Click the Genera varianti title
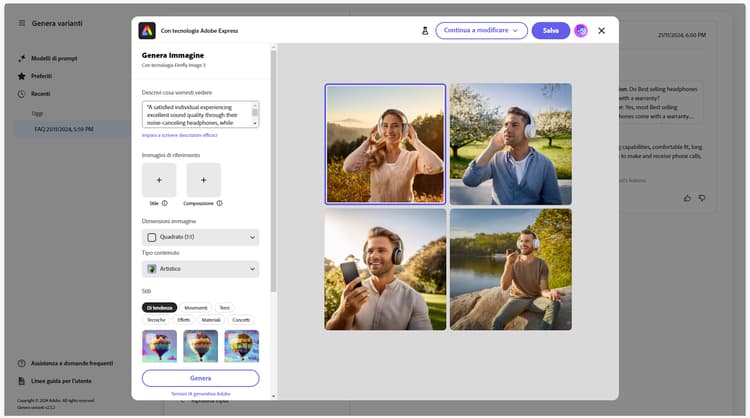 tap(57, 23)
